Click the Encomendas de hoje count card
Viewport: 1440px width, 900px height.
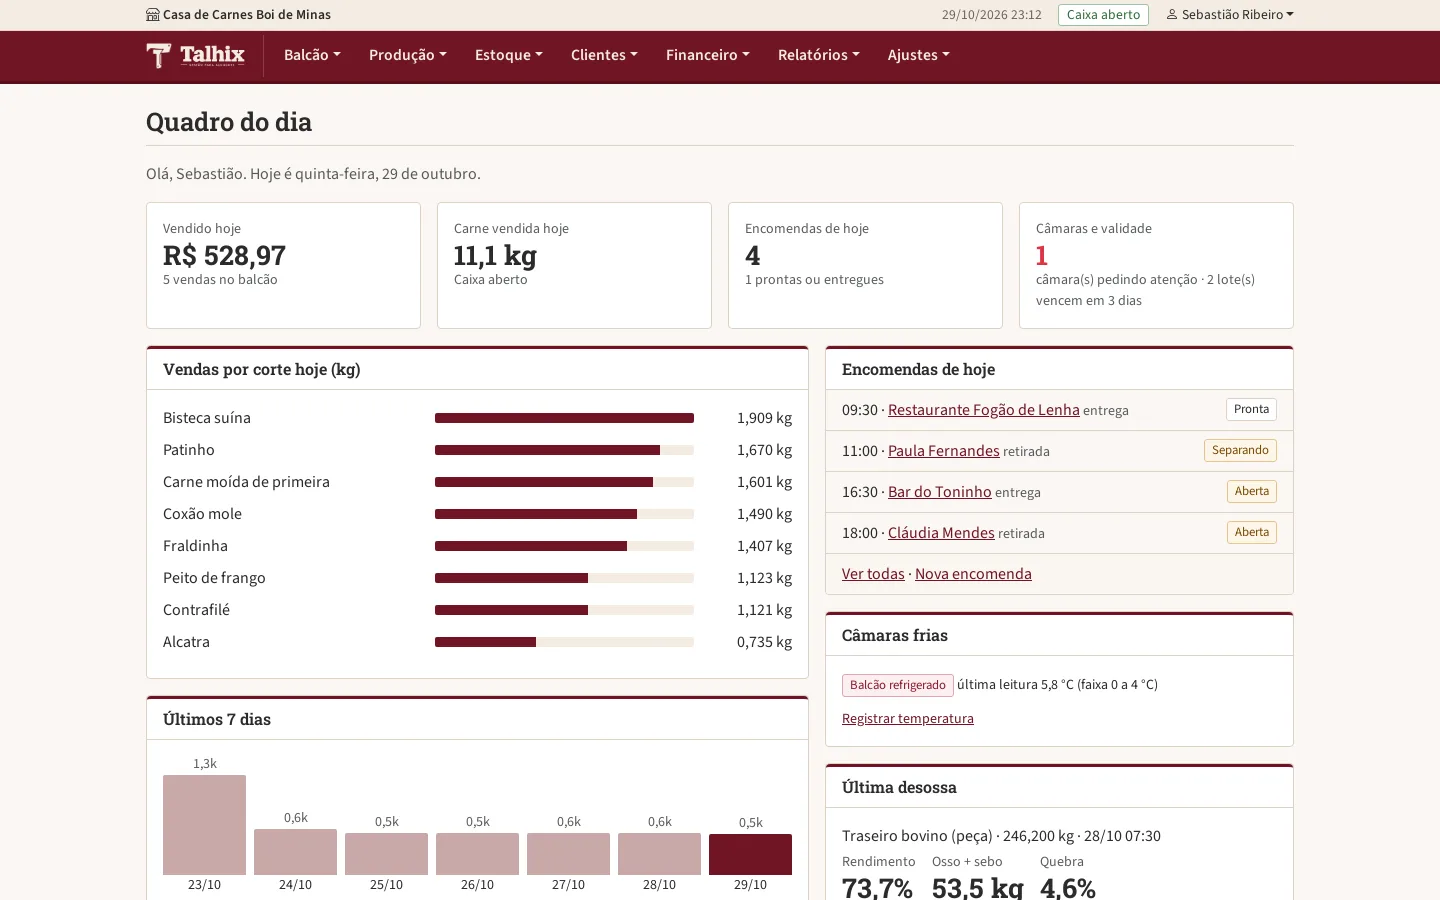865,266
